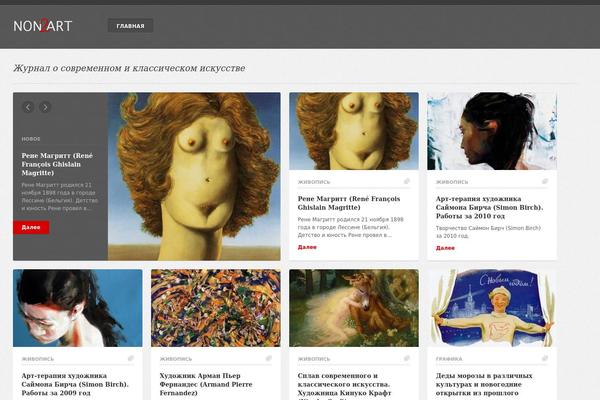
Task: Click ЖИВОПИСЬ category on Арман Фернандес card
Action: (176, 359)
